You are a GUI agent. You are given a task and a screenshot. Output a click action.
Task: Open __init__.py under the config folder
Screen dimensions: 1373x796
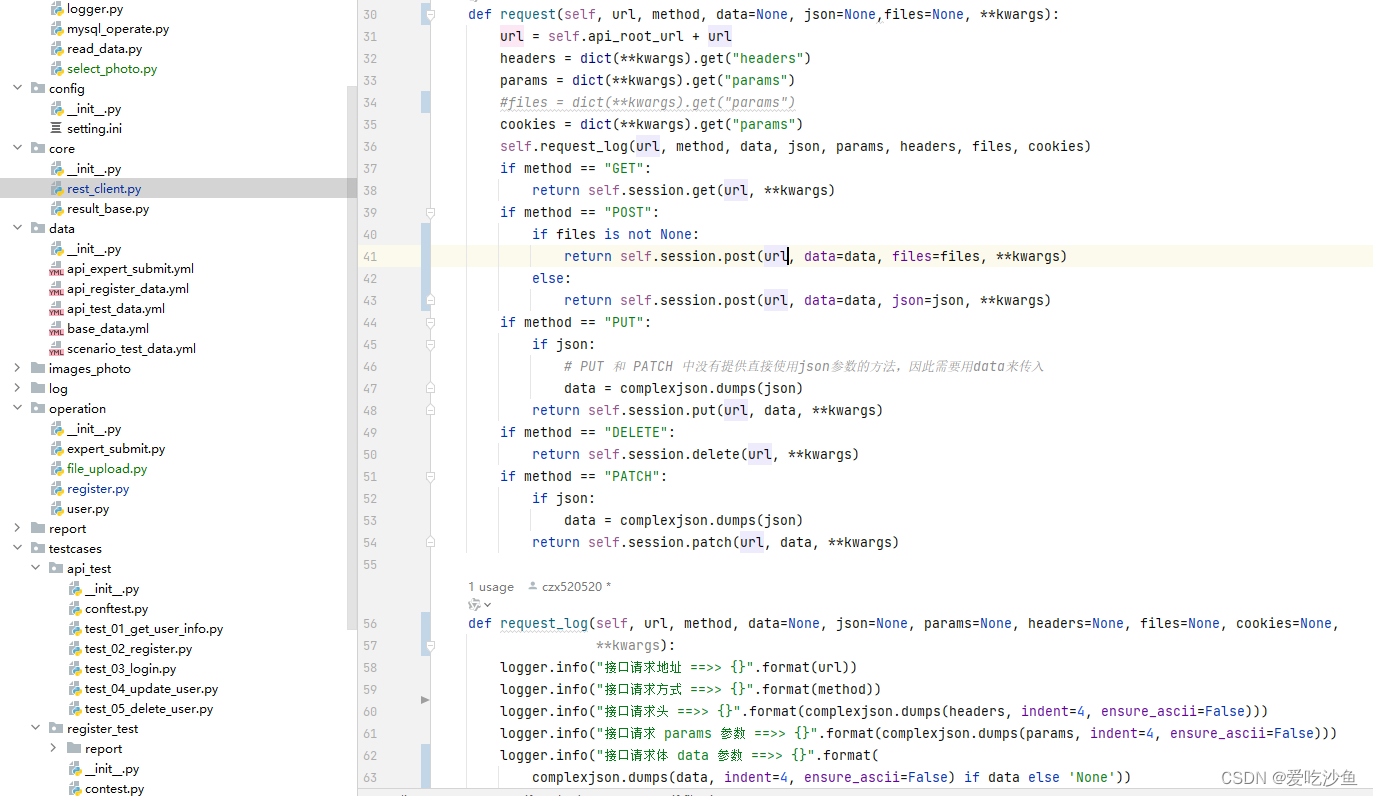[94, 109]
